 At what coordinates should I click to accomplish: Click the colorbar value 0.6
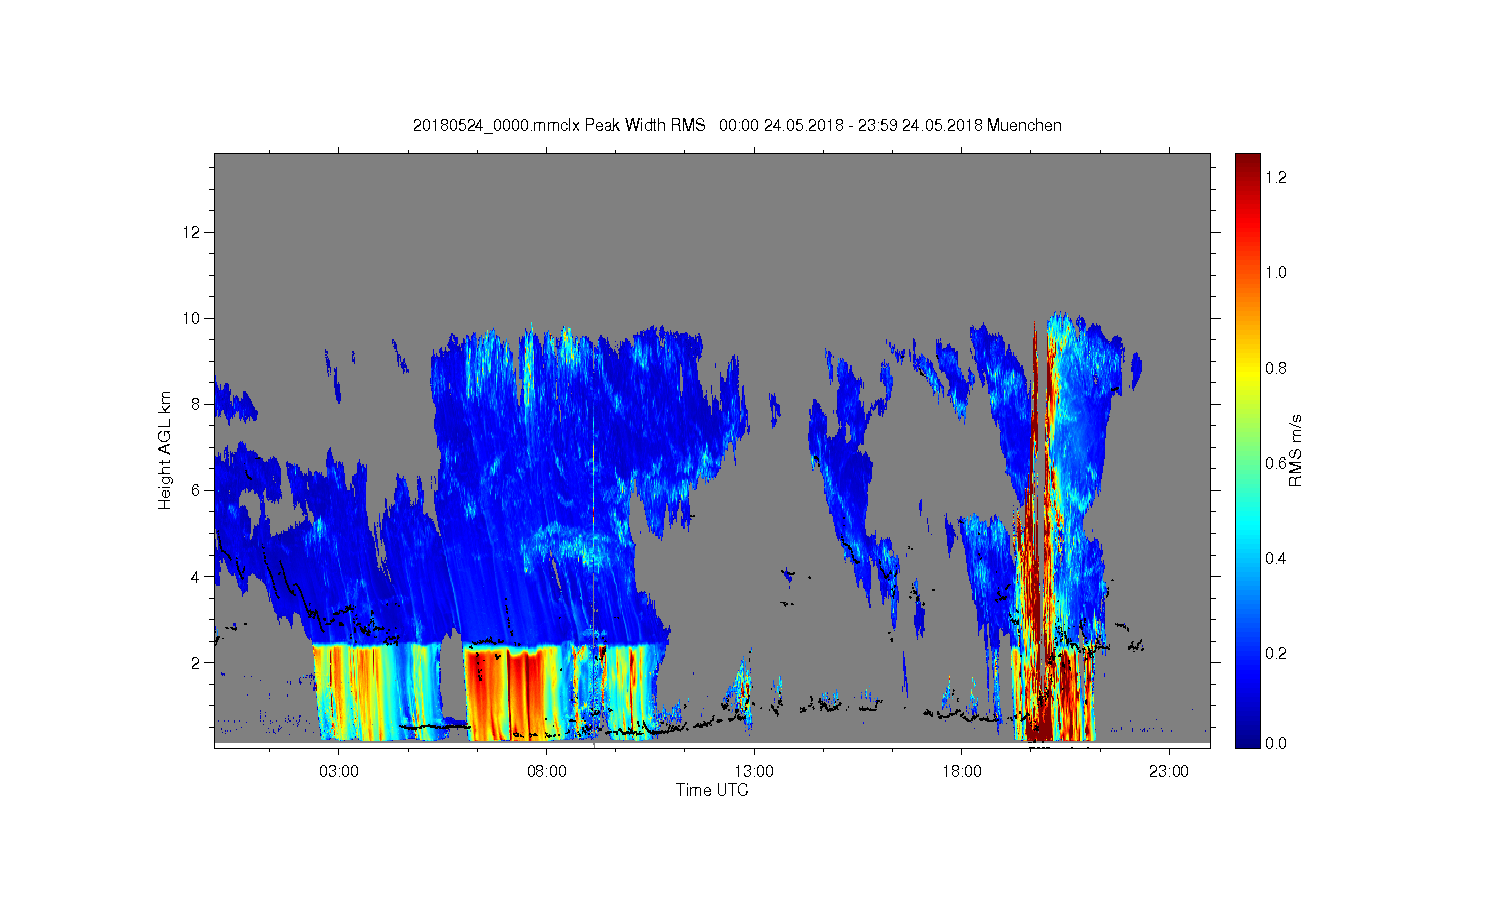(1276, 463)
